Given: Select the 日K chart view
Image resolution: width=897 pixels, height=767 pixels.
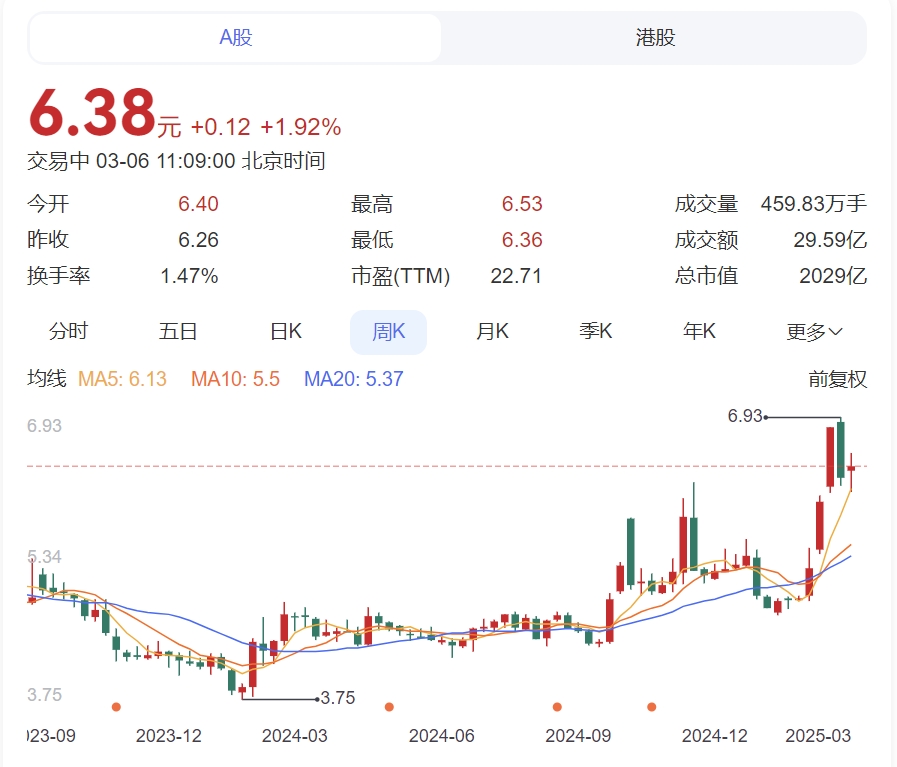Looking at the screenshot, I should tap(285, 331).
